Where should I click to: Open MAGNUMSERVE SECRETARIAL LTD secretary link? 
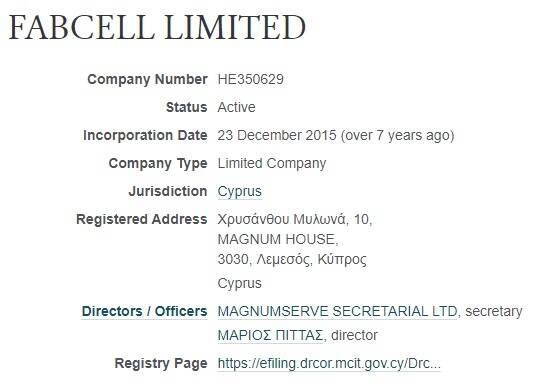point(337,311)
